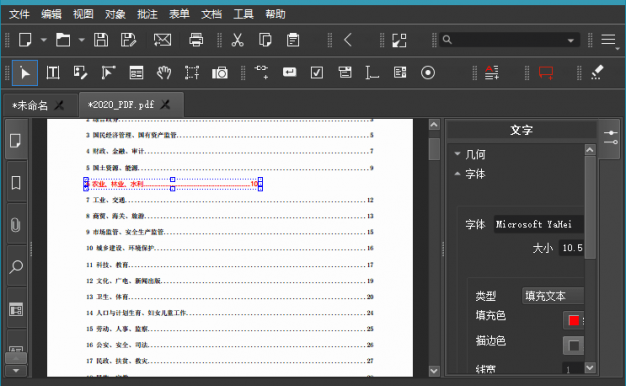Select the radio button form tool
The image size is (626, 386).
(x=428, y=73)
